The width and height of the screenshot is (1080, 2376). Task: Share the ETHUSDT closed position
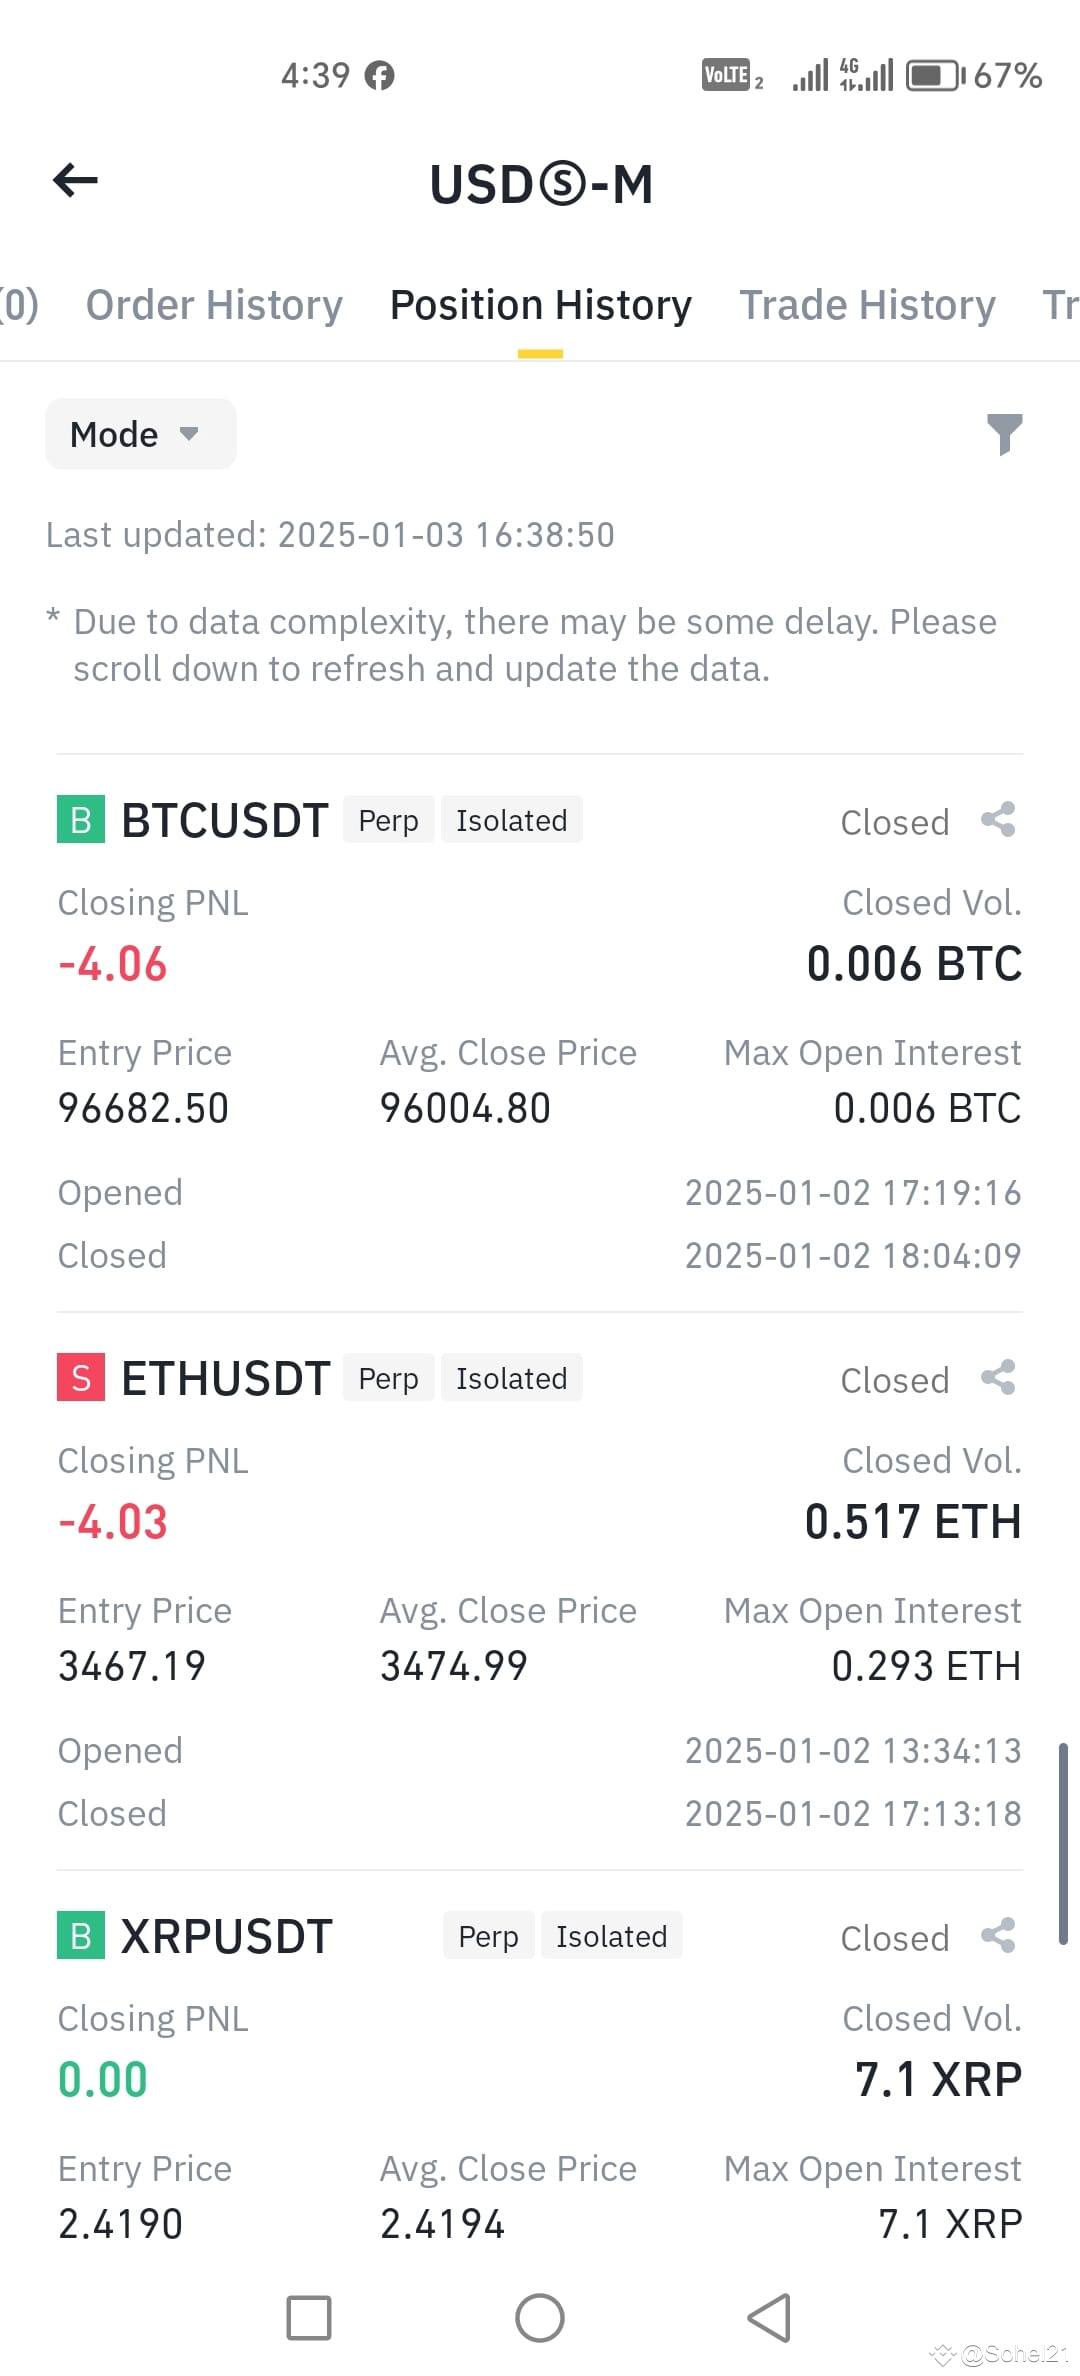click(998, 1378)
